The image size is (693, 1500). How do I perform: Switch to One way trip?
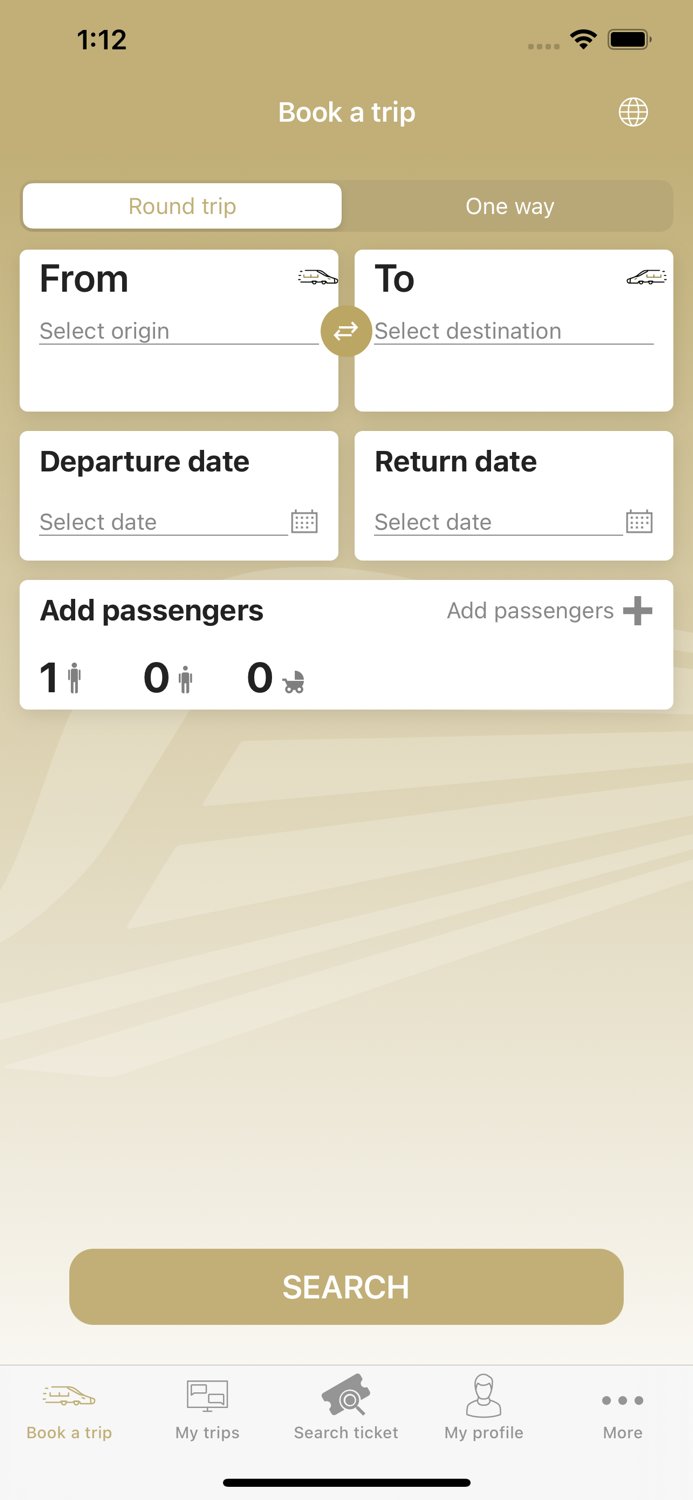[509, 206]
